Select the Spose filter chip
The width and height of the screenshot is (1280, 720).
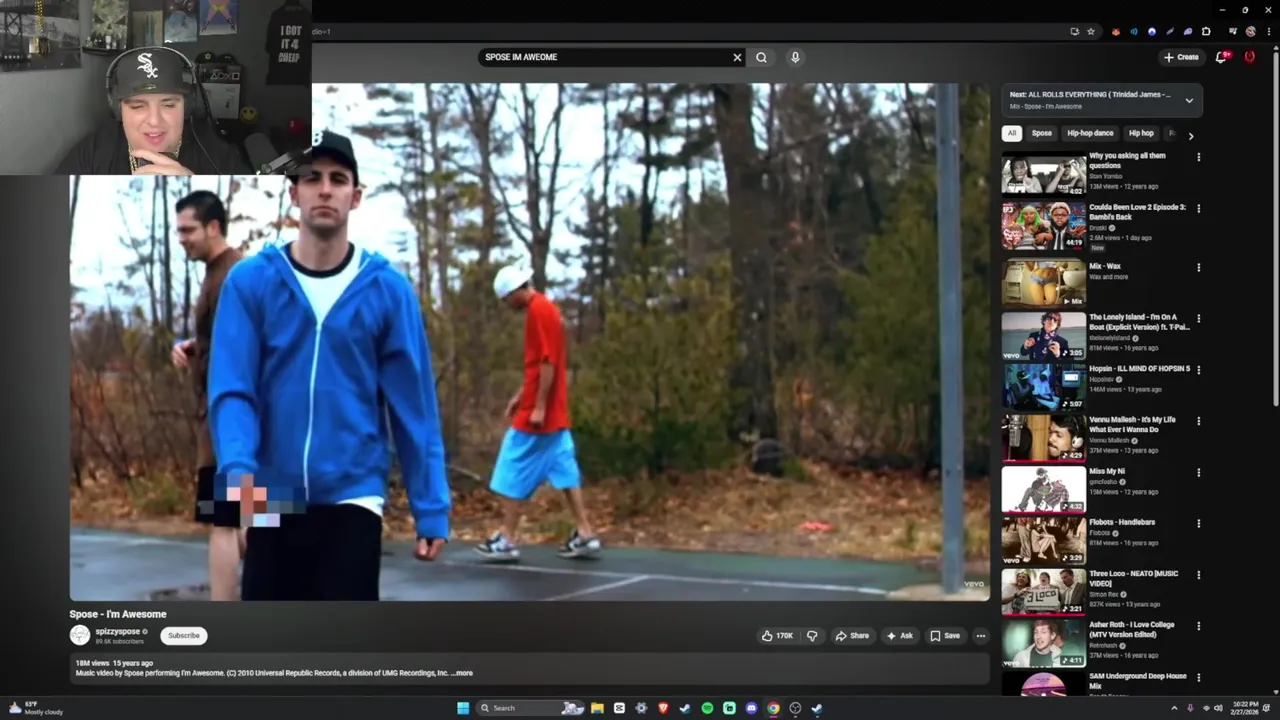point(1042,133)
